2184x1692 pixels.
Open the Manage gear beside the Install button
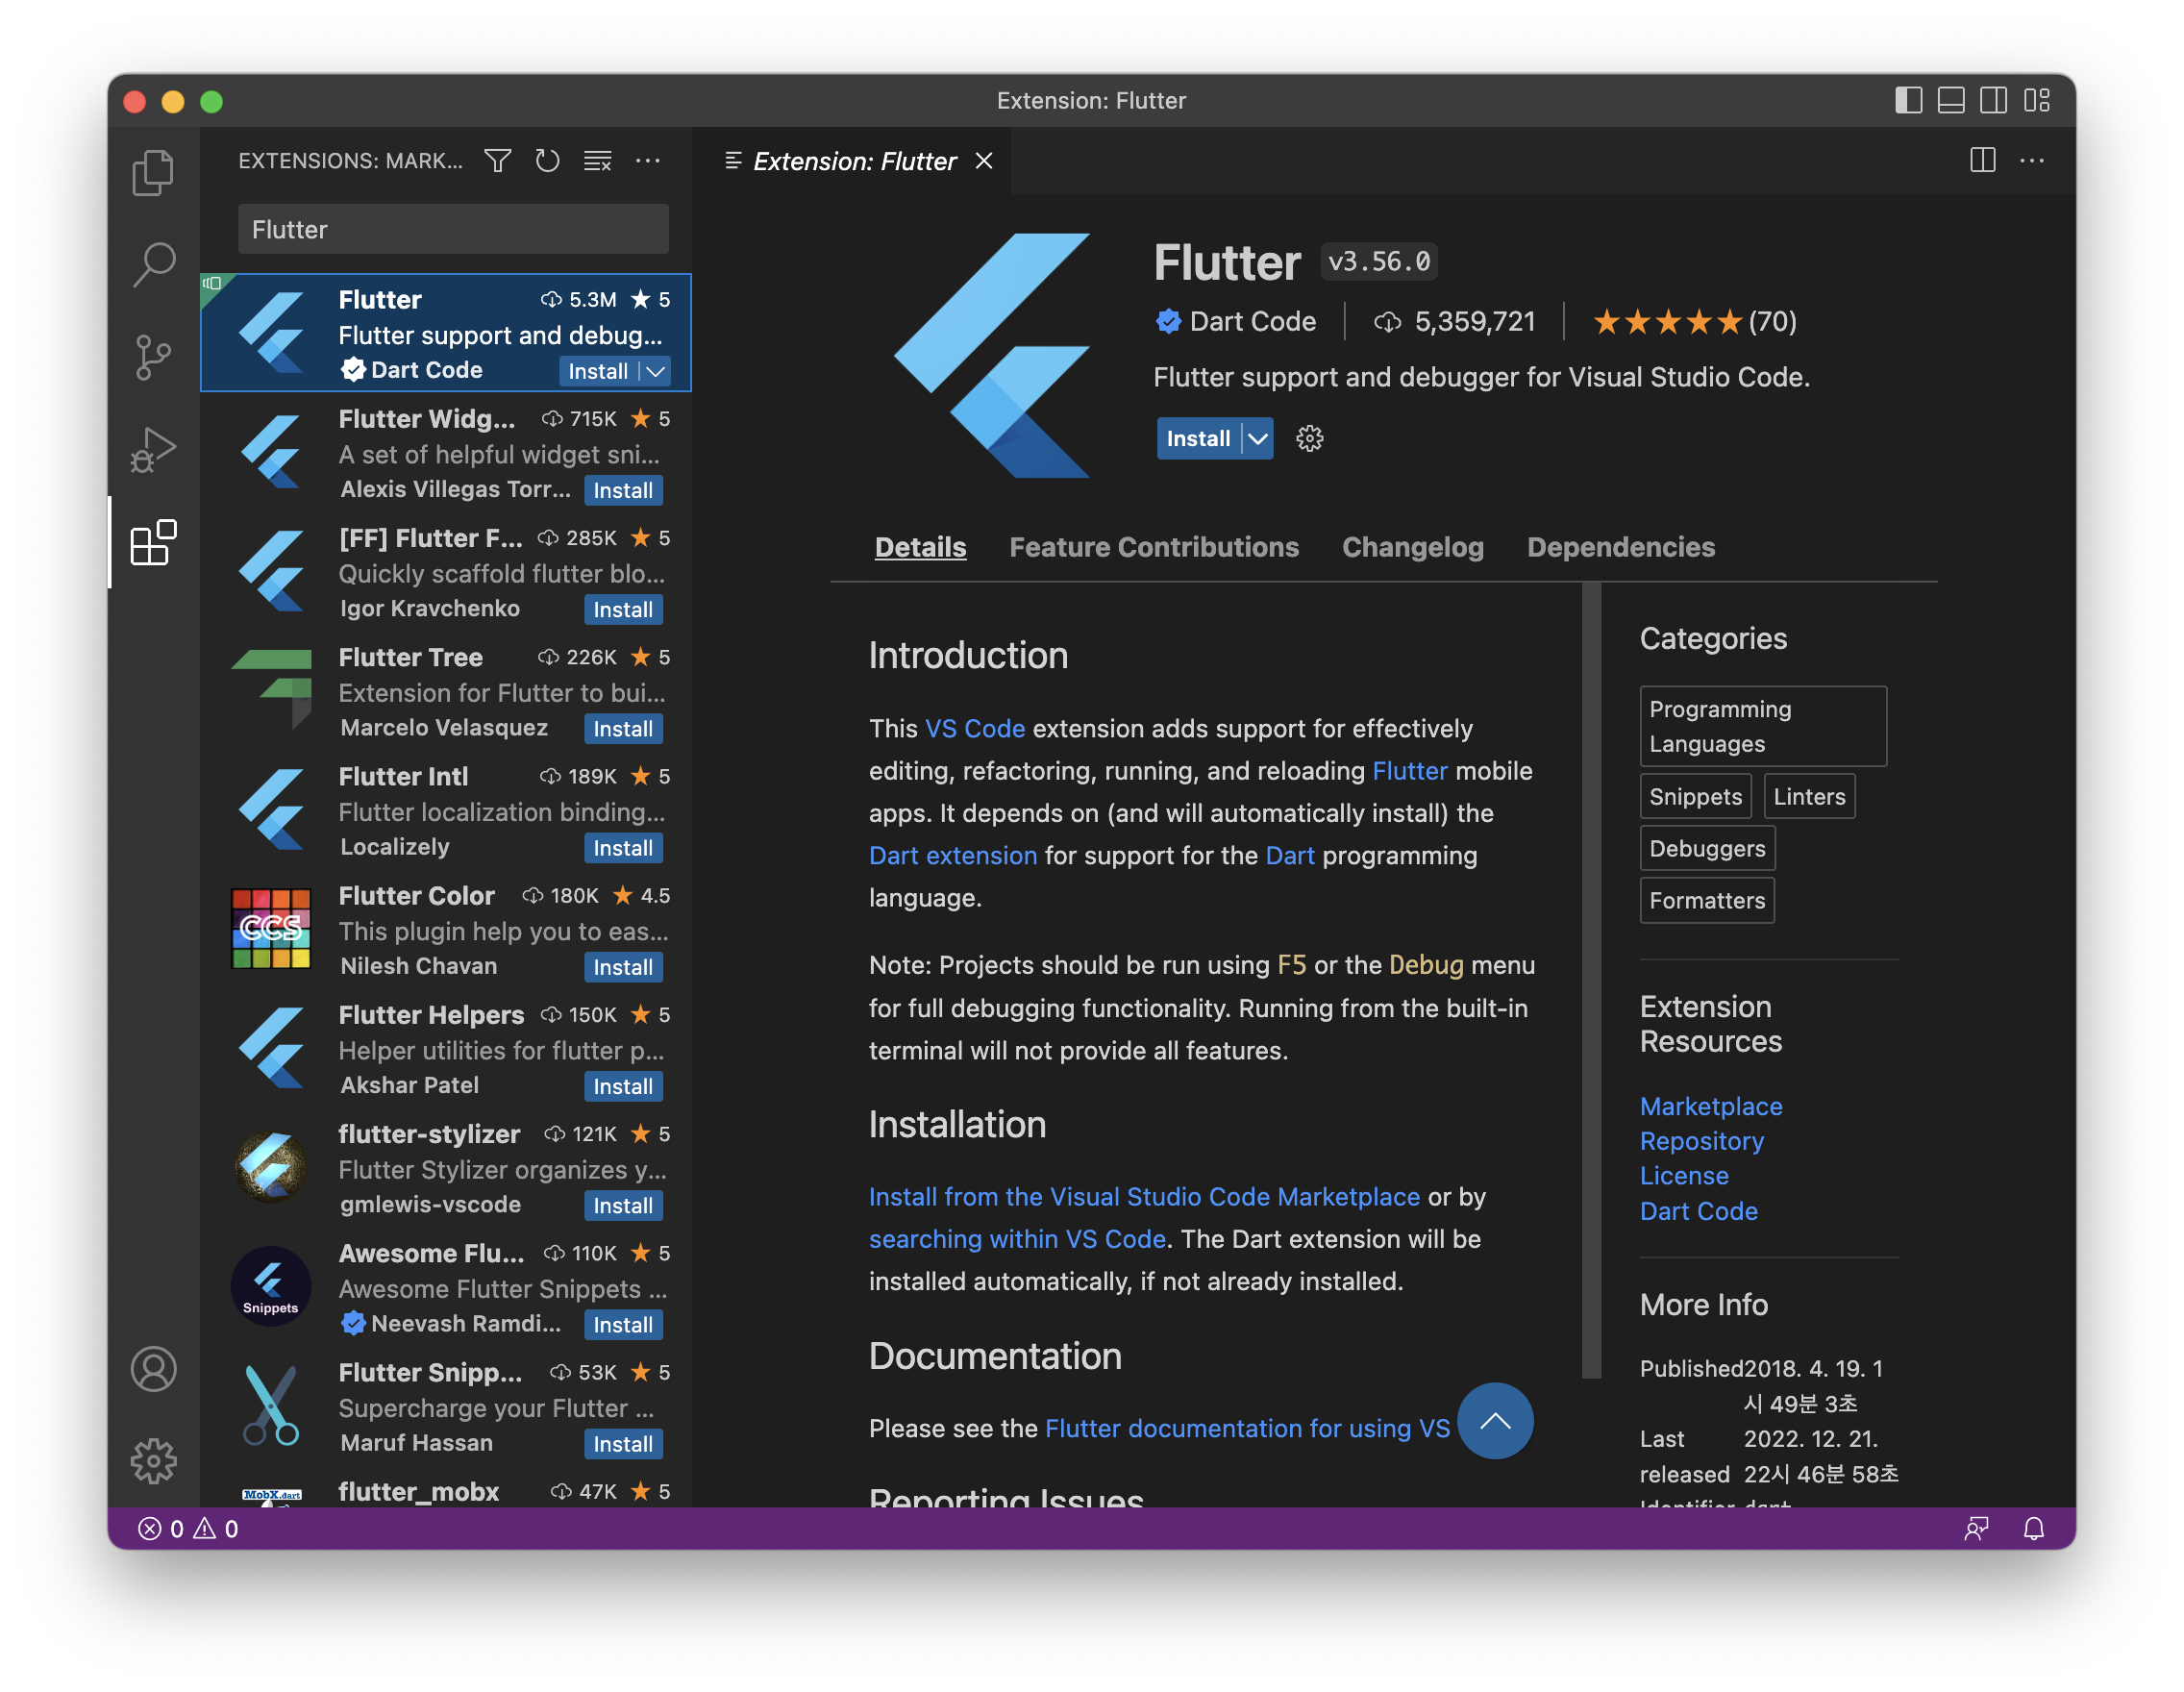(x=1309, y=439)
